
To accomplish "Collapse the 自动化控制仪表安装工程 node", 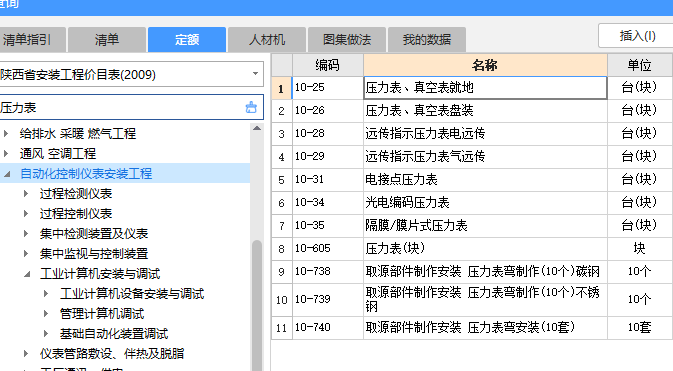I will pos(7,173).
